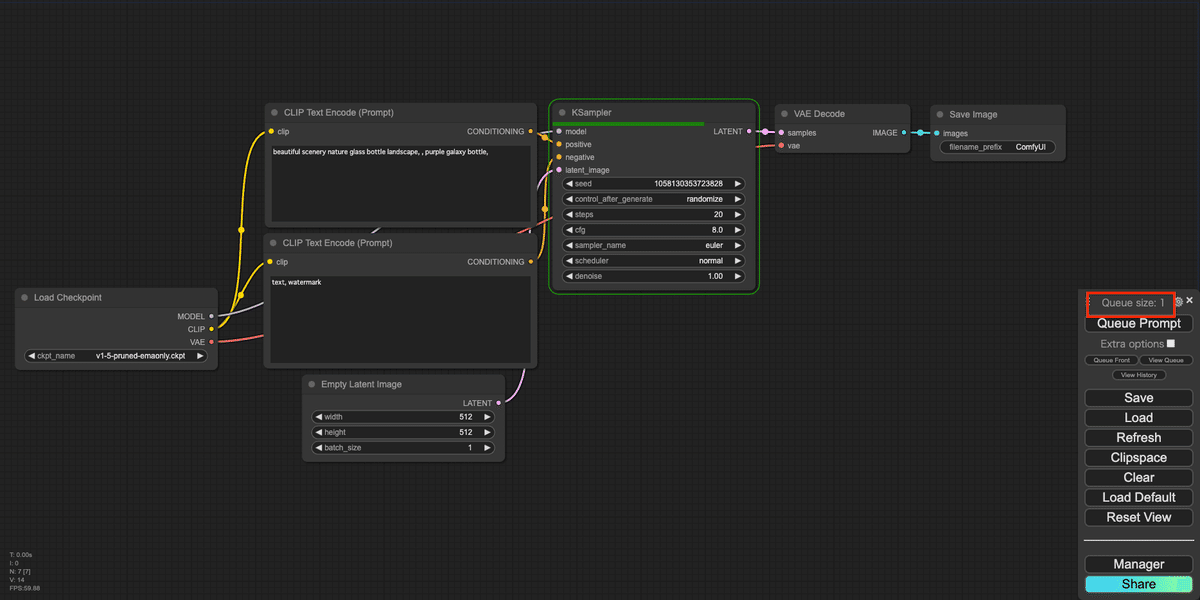This screenshot has width=1200, height=600.
Task: Click the Queue Front button
Action: (x=1111, y=360)
